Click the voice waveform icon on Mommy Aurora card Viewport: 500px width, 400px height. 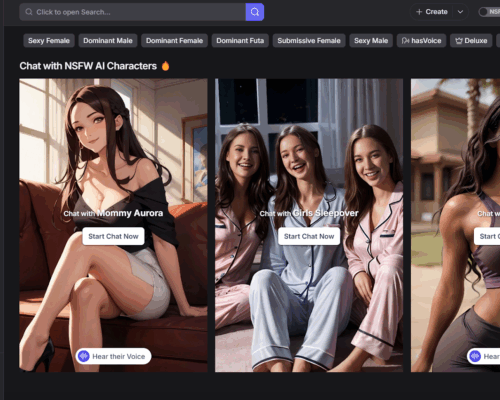(x=84, y=356)
